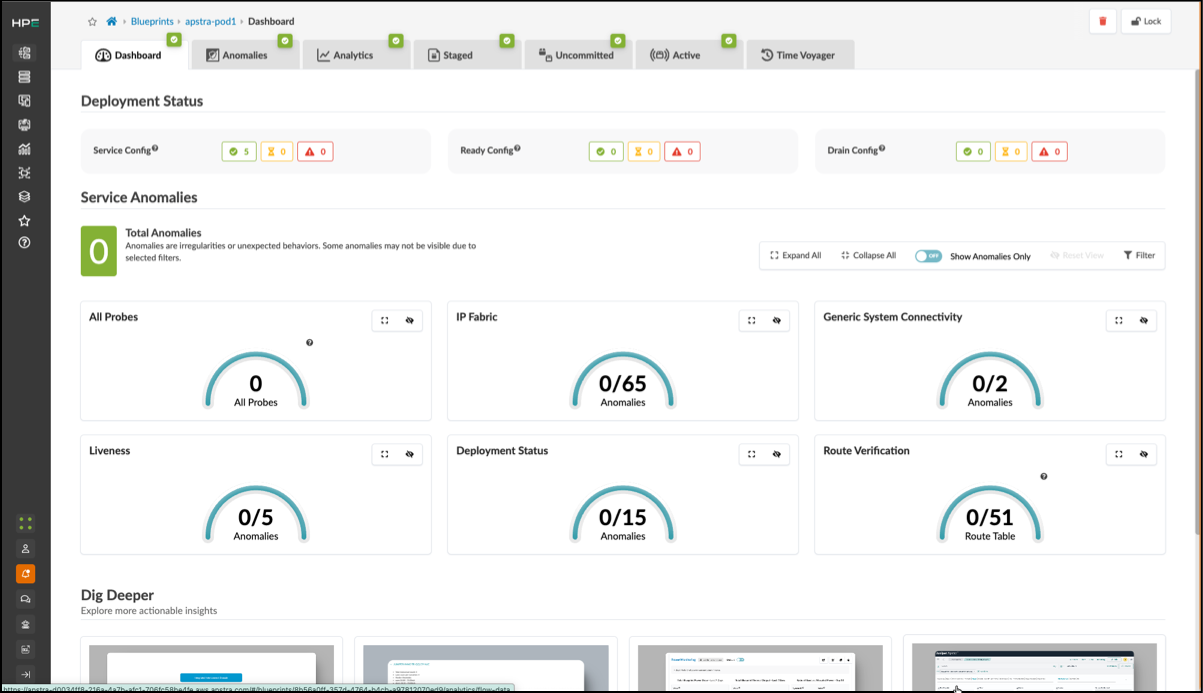Viewport: 1203px width, 693px height.
Task: Click the help icon next to Ready Config
Action: coord(517,149)
